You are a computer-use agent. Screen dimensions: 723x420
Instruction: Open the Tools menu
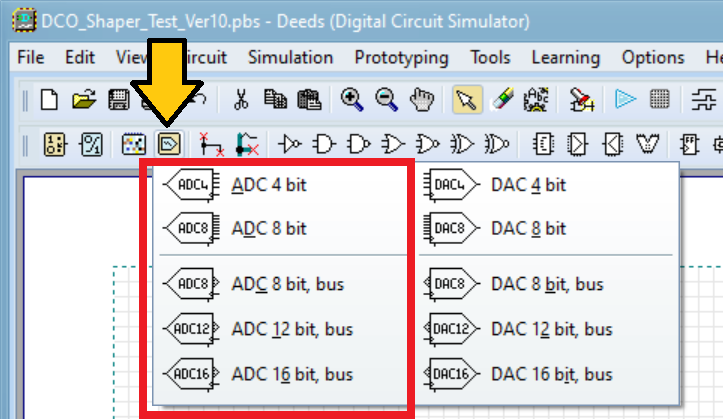[490, 58]
